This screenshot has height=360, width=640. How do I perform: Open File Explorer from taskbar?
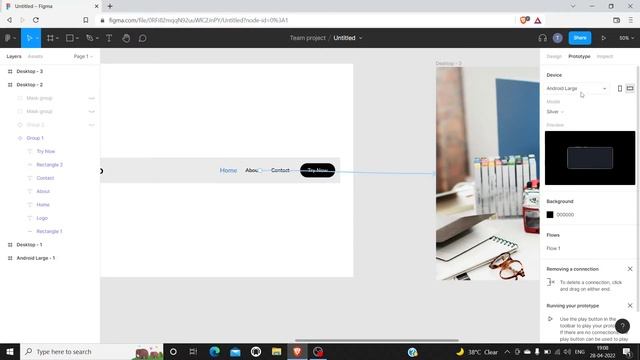click(276, 351)
